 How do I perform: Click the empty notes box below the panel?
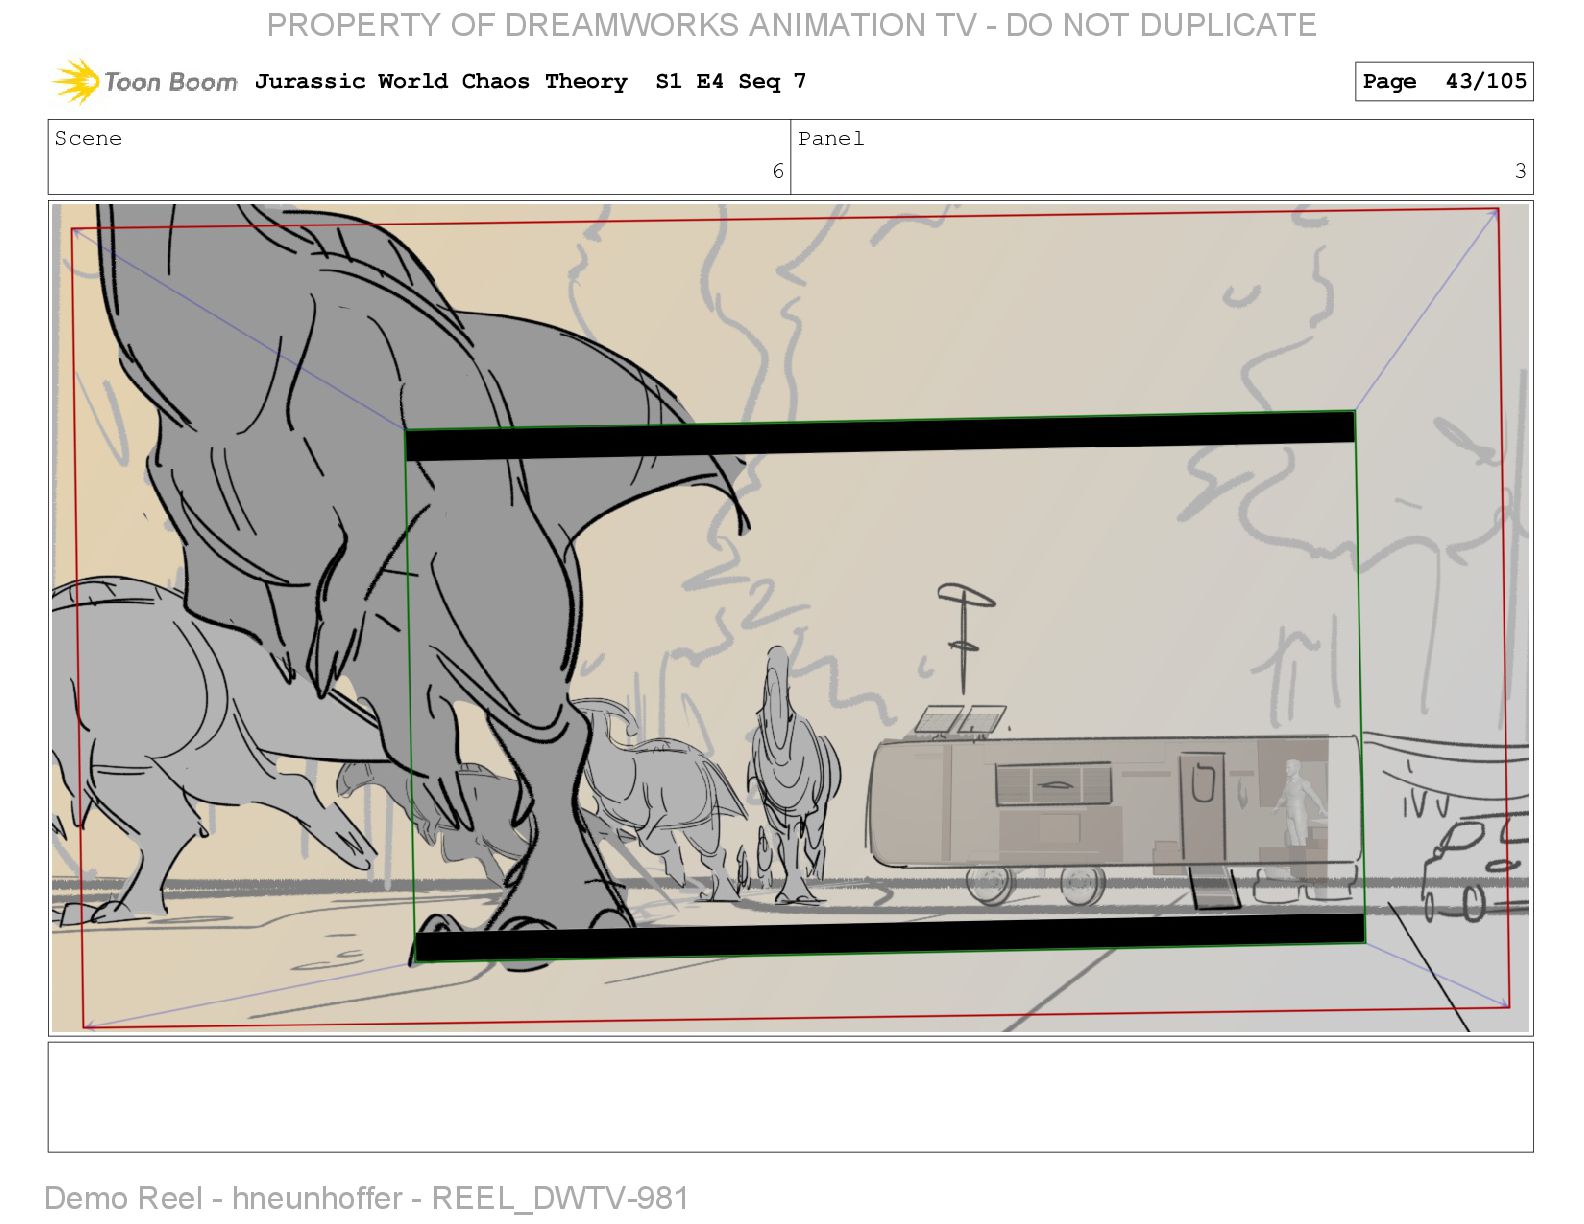pyautogui.click(x=790, y=1097)
